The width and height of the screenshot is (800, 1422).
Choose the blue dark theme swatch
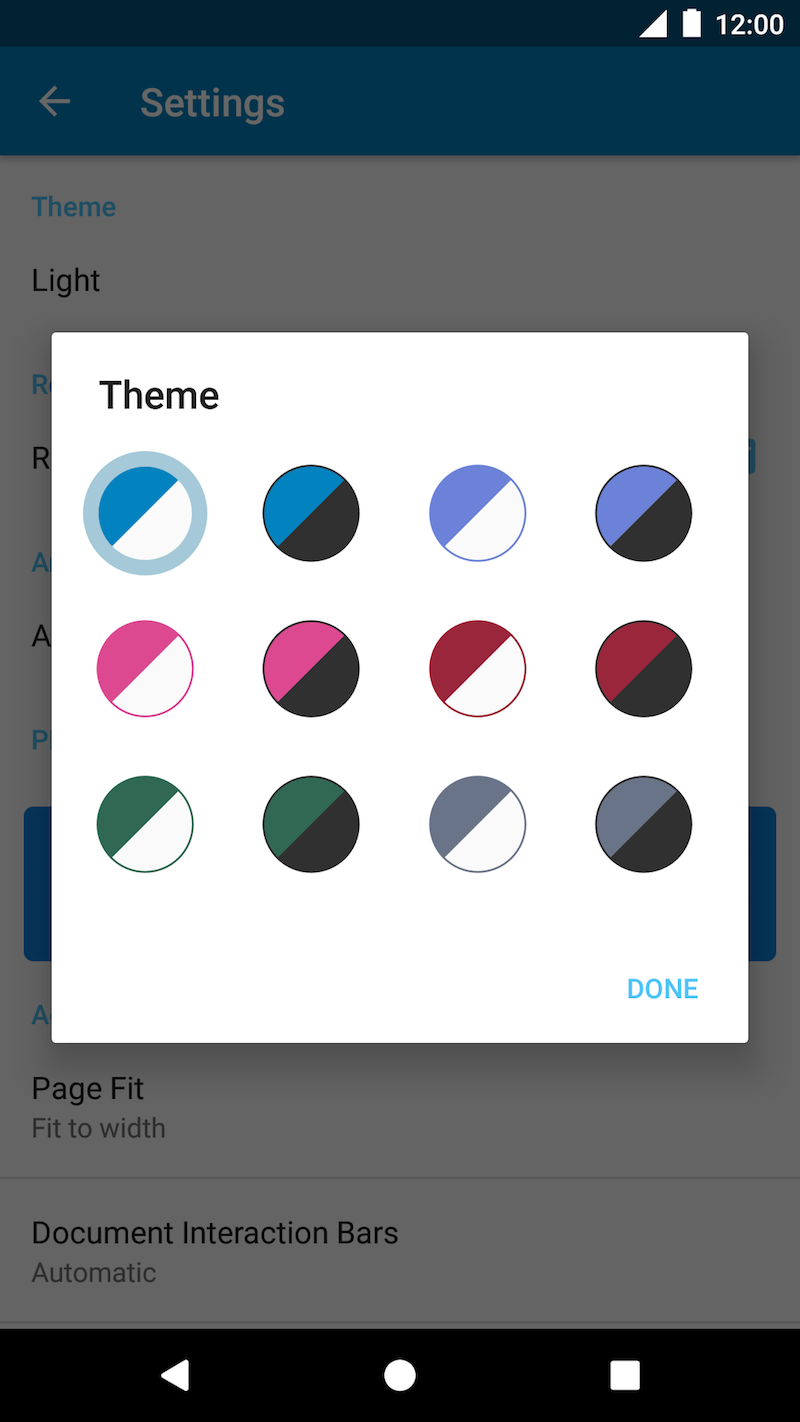click(311, 513)
